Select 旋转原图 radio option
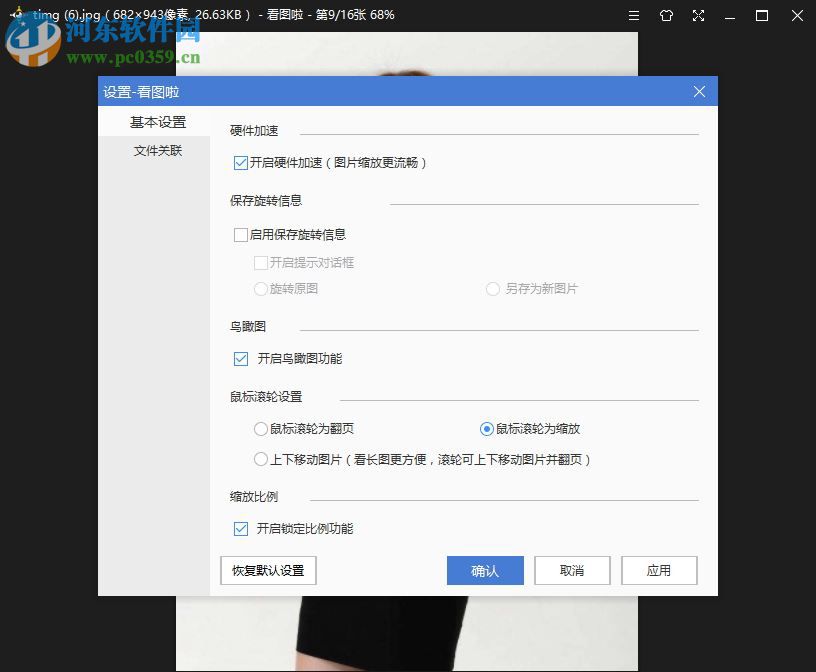 [261, 289]
